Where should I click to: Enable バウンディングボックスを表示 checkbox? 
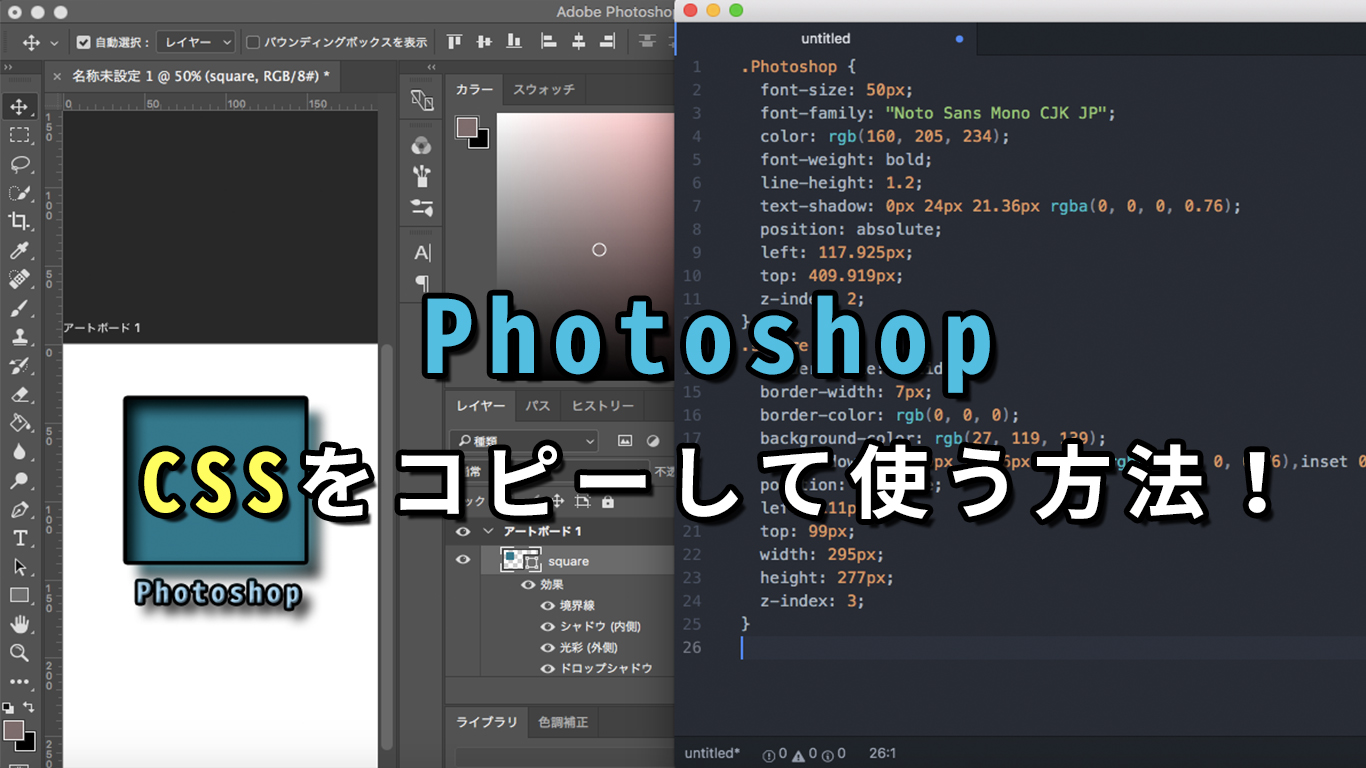253,42
